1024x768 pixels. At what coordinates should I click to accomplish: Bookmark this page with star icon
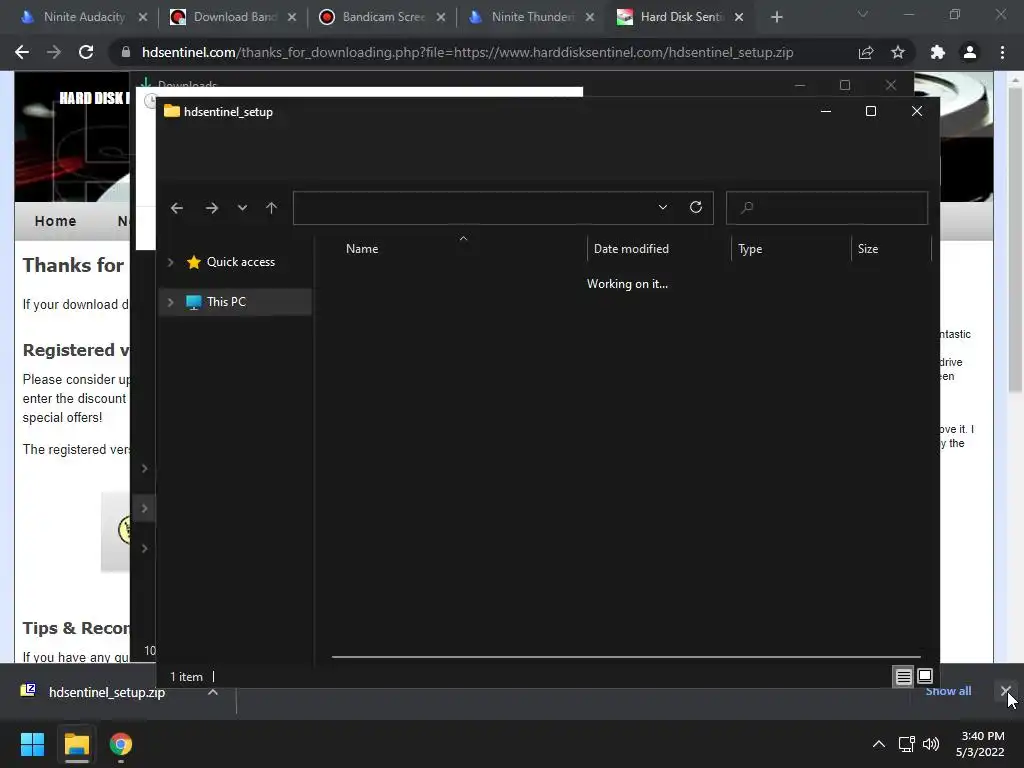tap(898, 52)
